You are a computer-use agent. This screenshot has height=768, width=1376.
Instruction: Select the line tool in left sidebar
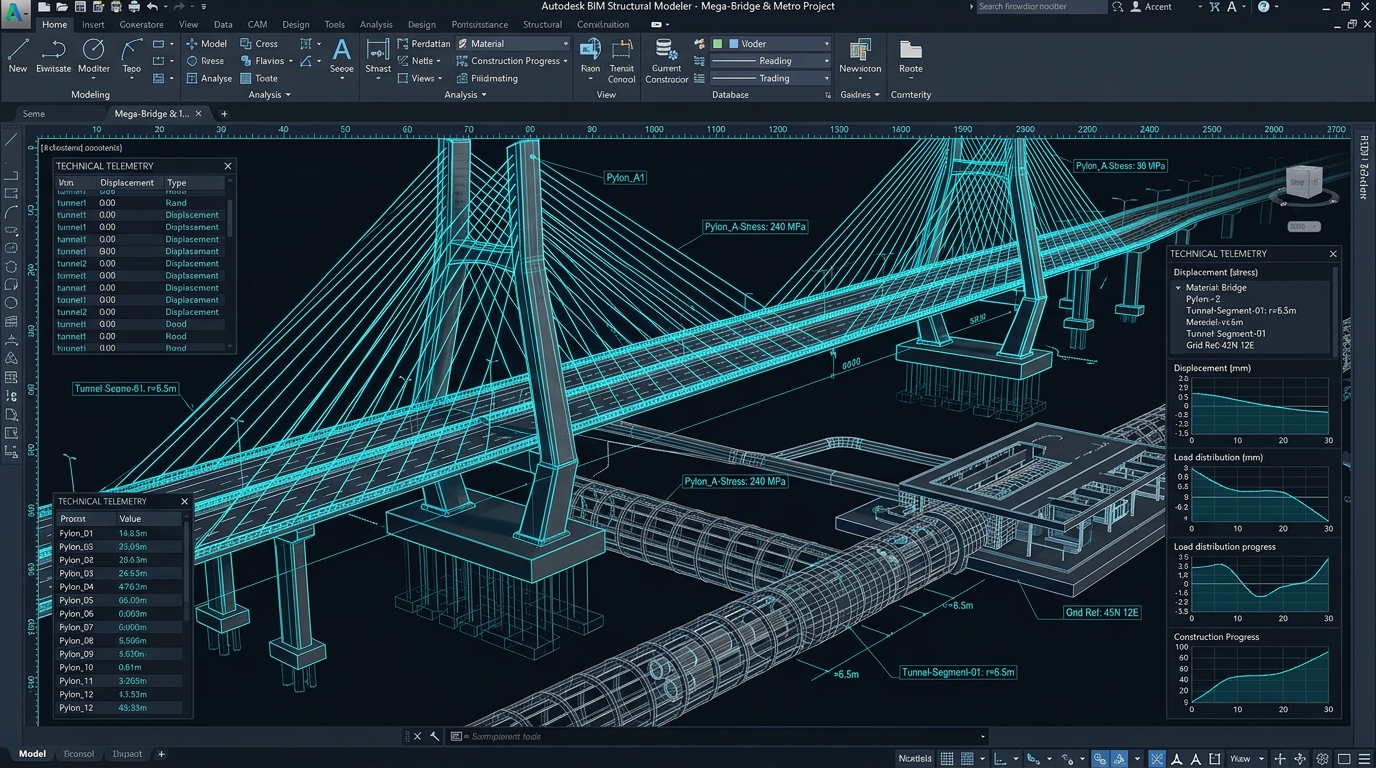(11, 140)
